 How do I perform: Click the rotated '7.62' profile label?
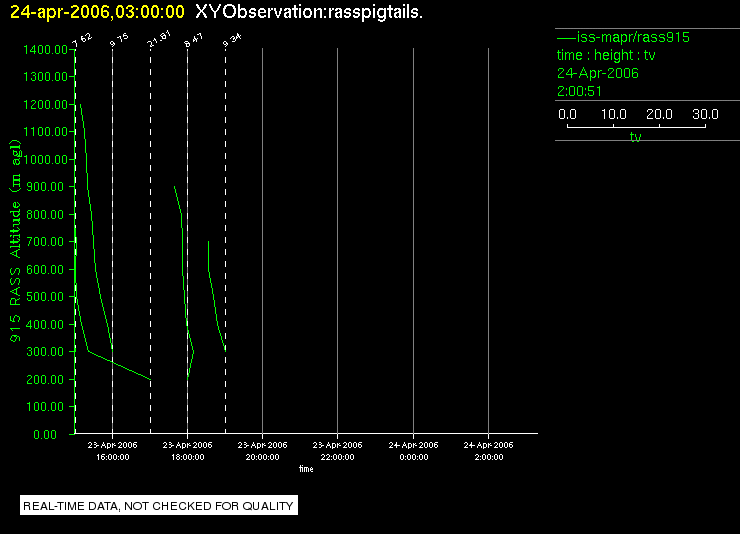click(x=82, y=41)
